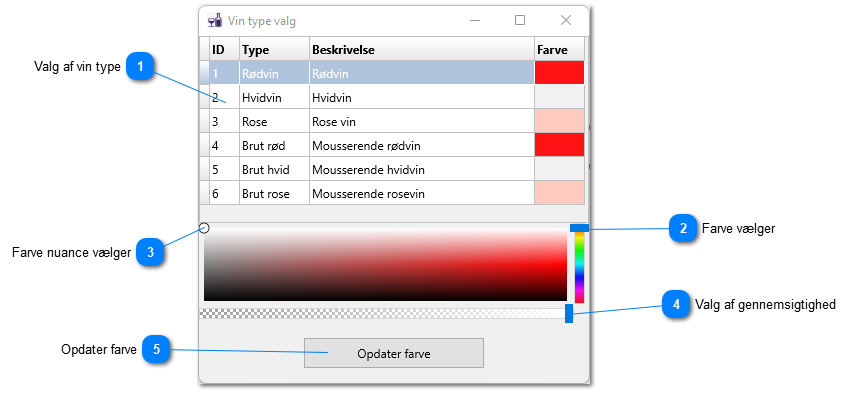Select the Rødvin cell in Type column

pos(274,73)
